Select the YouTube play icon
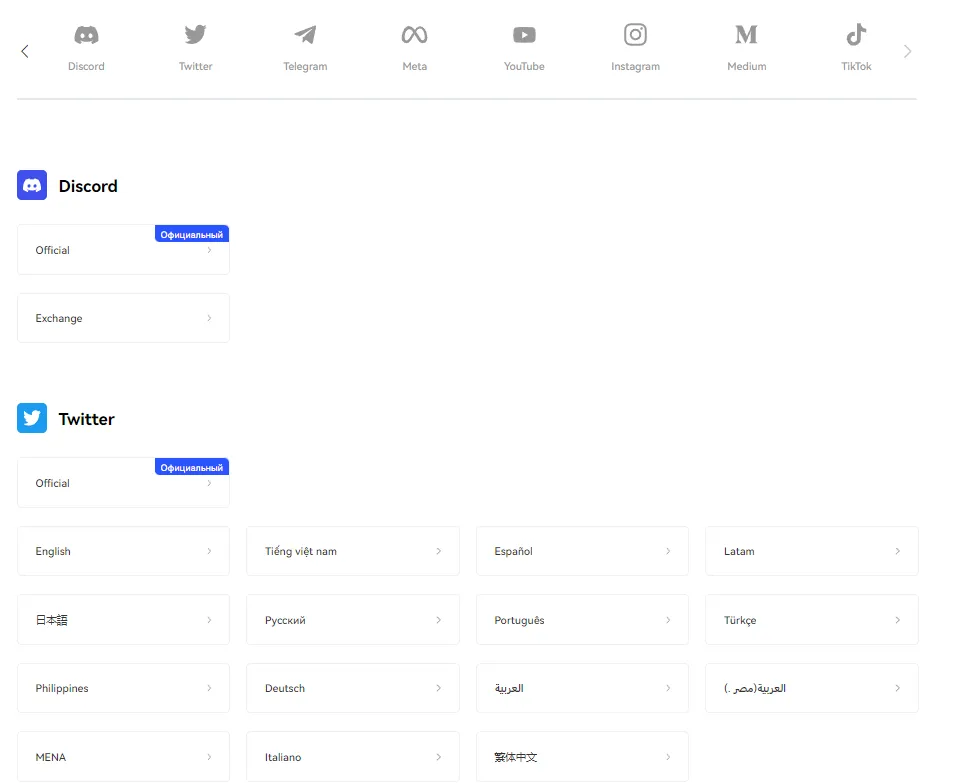This screenshot has width=955, height=783. point(524,36)
